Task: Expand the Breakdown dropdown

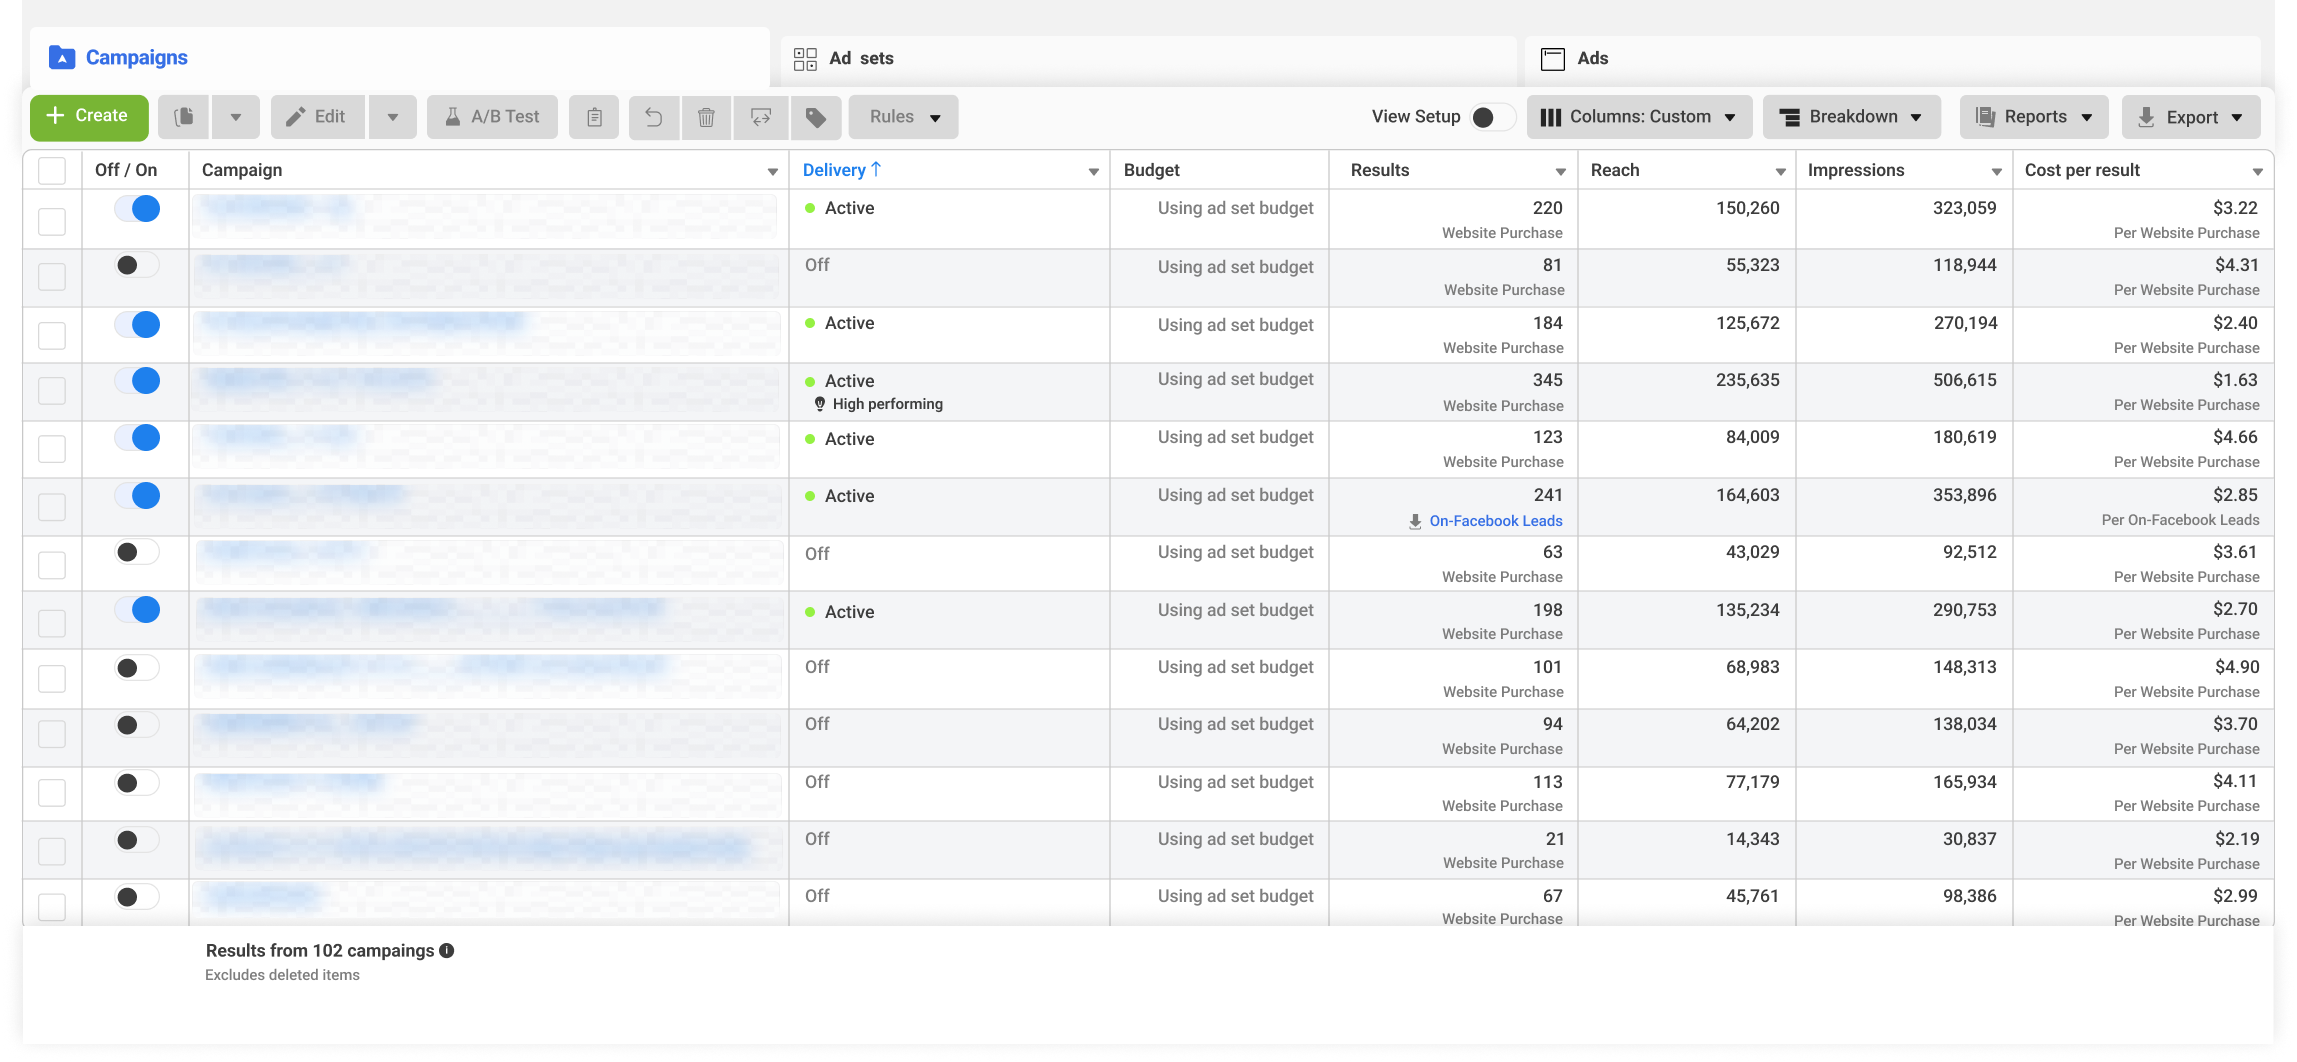Action: [x=1852, y=117]
